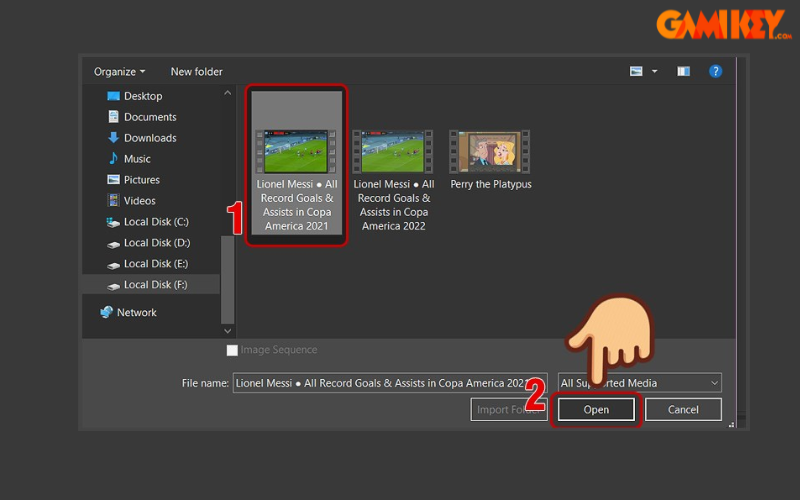This screenshot has width=800, height=500.
Task: Open Downloads folder in sidebar
Action: coord(150,138)
